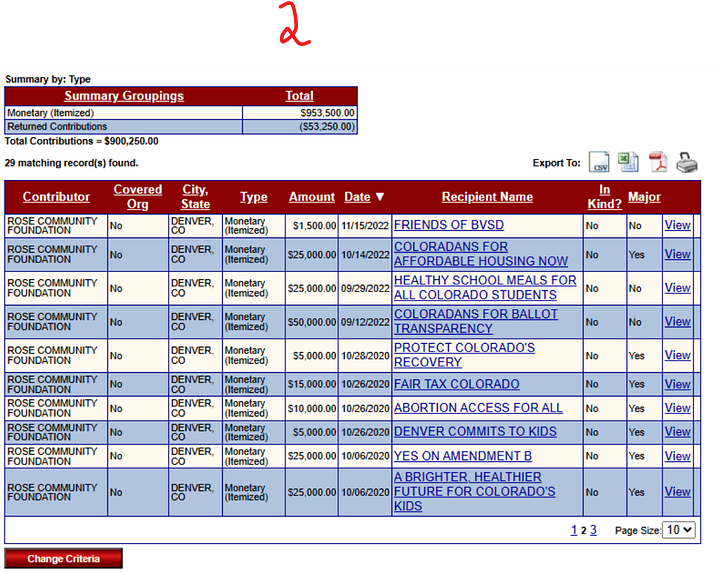View details for ABORTION ACCESS FOR ALL row
The height and width of the screenshot is (572, 720).
click(677, 408)
